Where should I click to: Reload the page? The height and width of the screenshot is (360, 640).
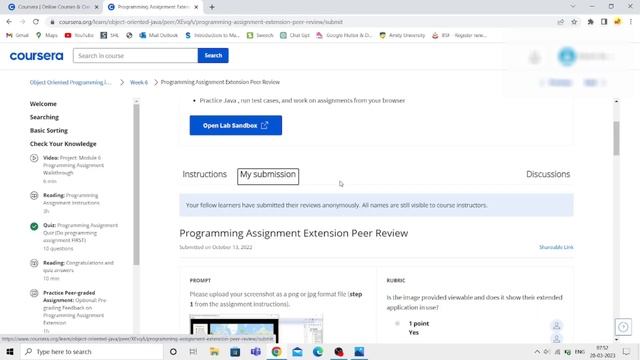36,22
